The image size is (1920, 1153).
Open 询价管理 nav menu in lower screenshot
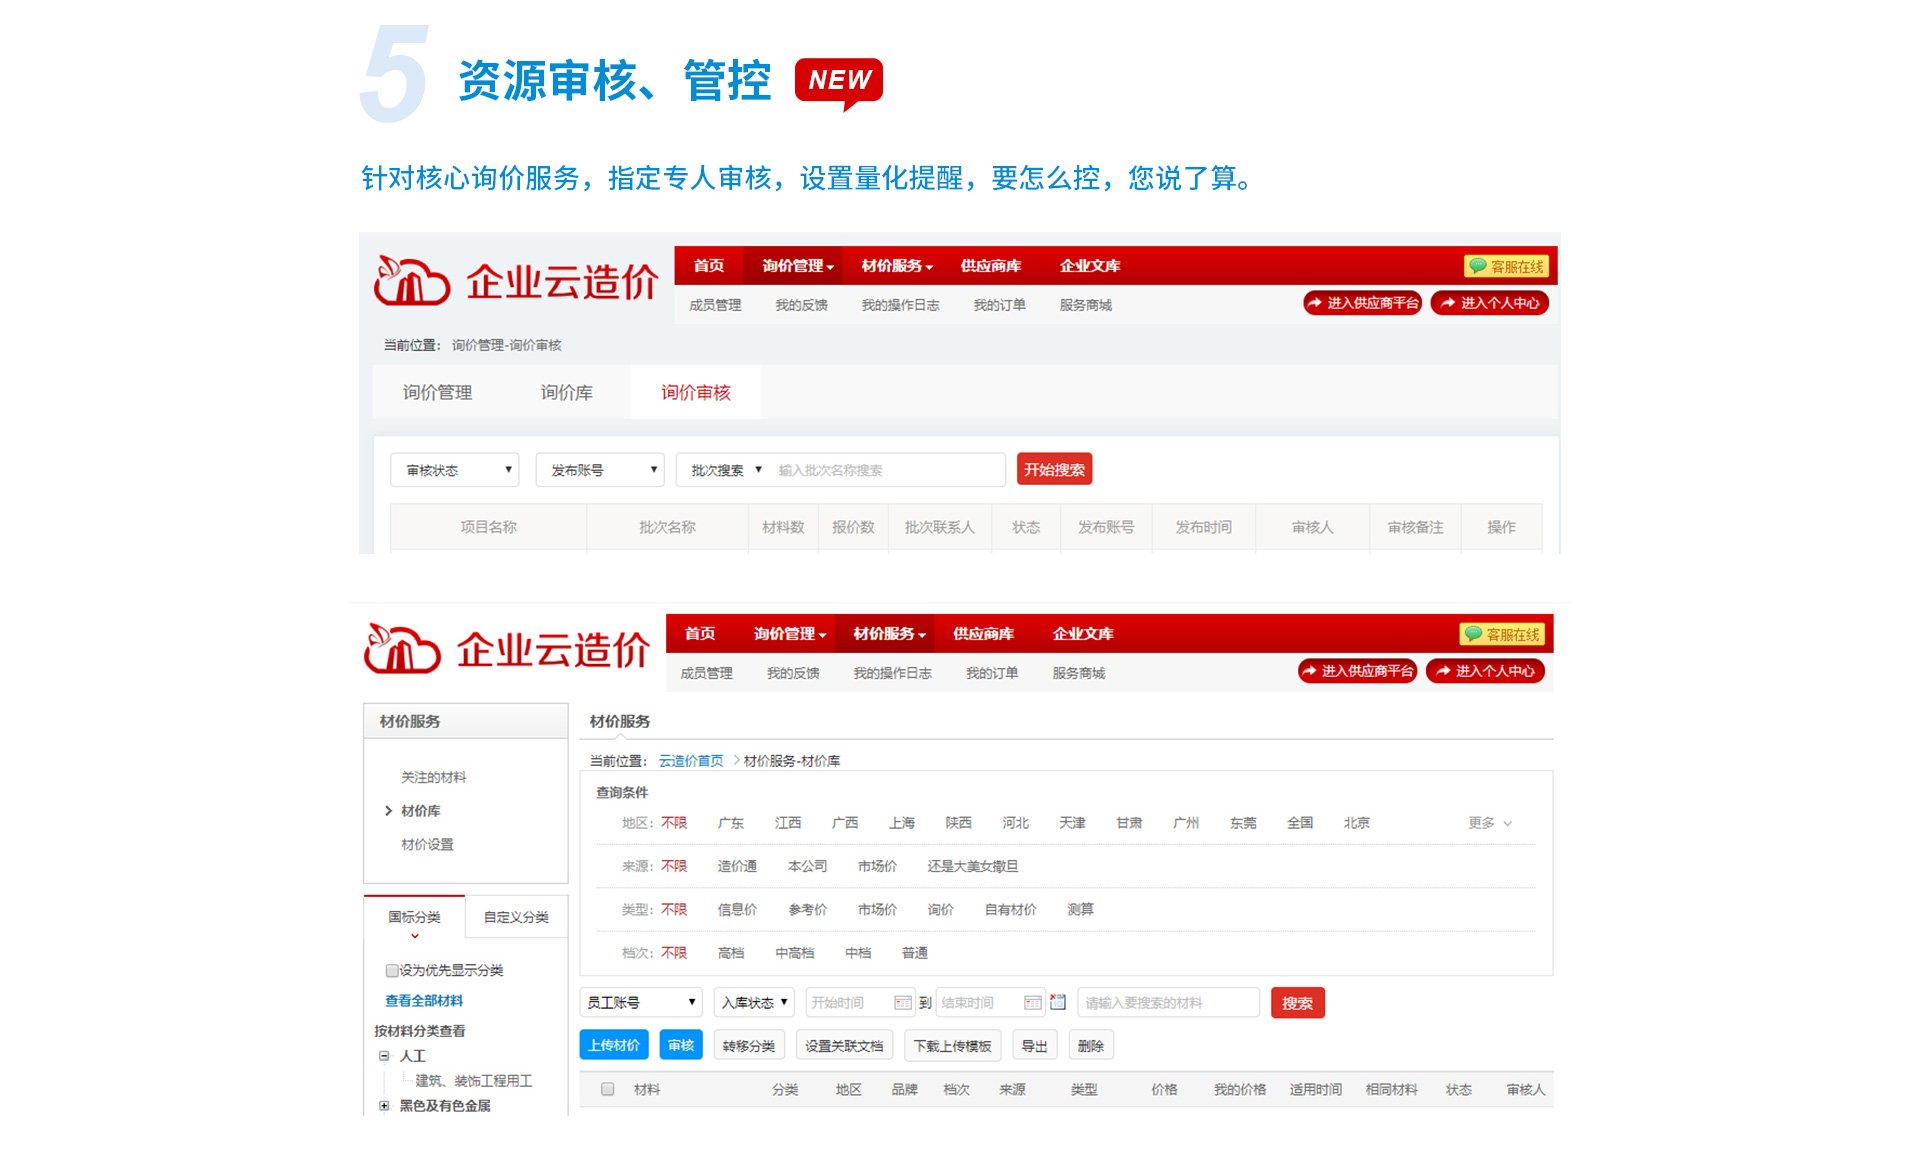click(x=790, y=634)
